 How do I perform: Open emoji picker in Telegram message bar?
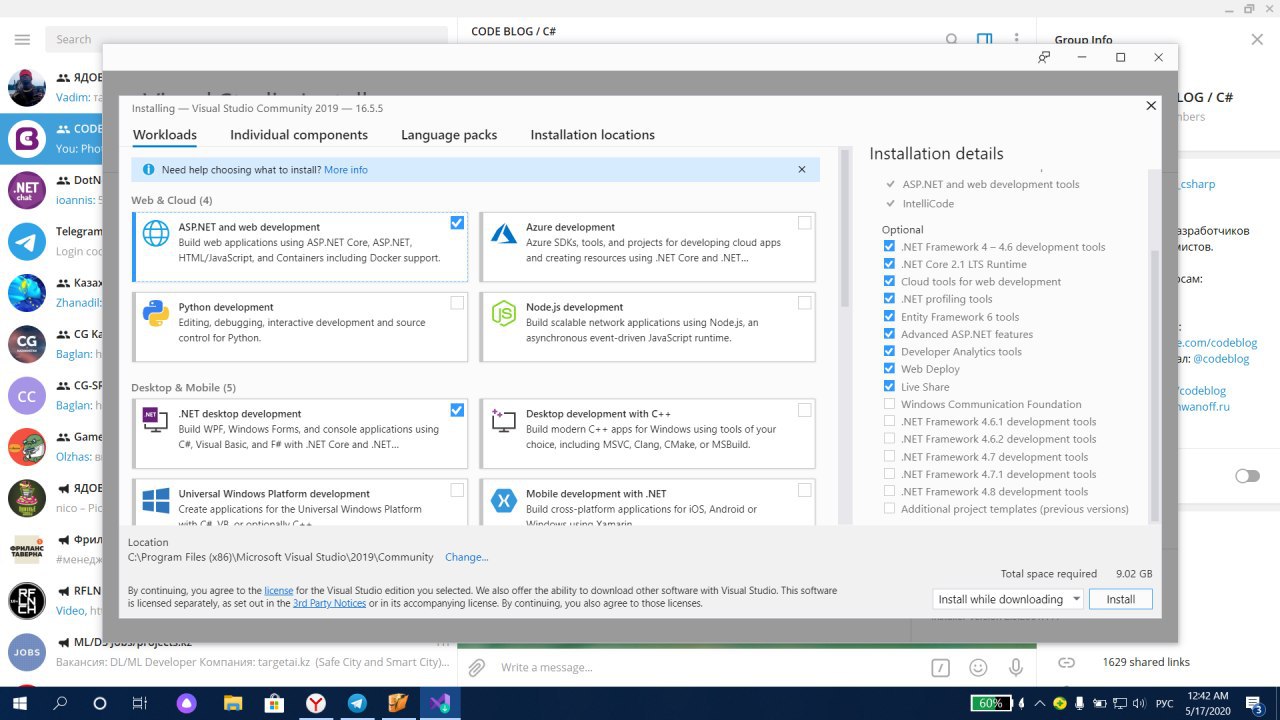coord(978,667)
